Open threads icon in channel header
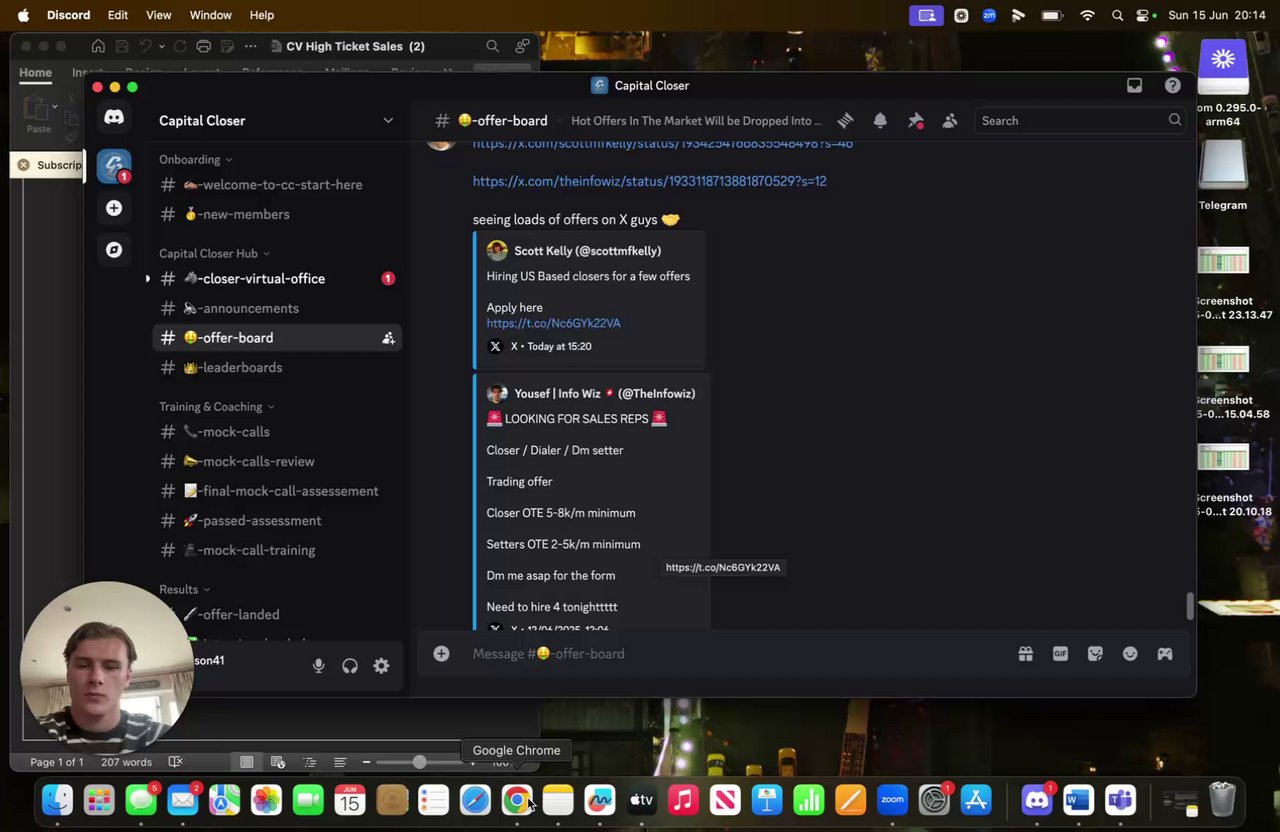 tap(845, 120)
